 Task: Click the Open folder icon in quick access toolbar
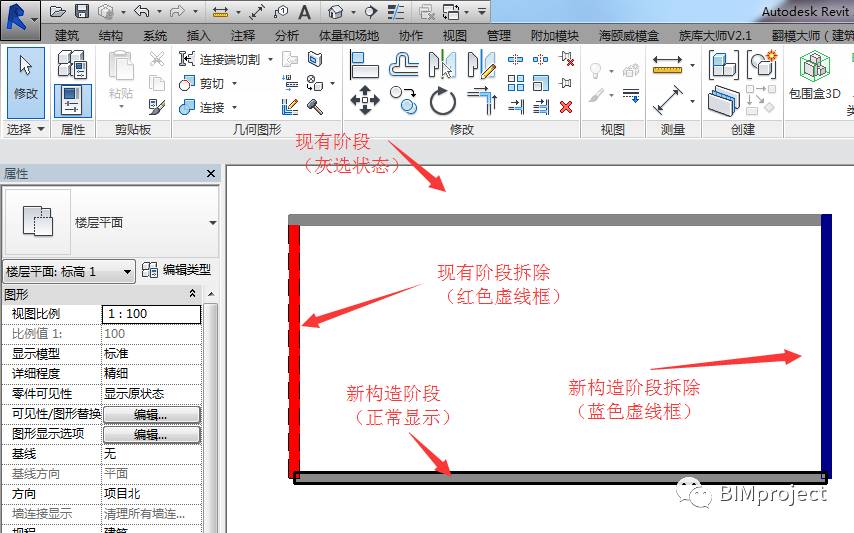coord(58,11)
